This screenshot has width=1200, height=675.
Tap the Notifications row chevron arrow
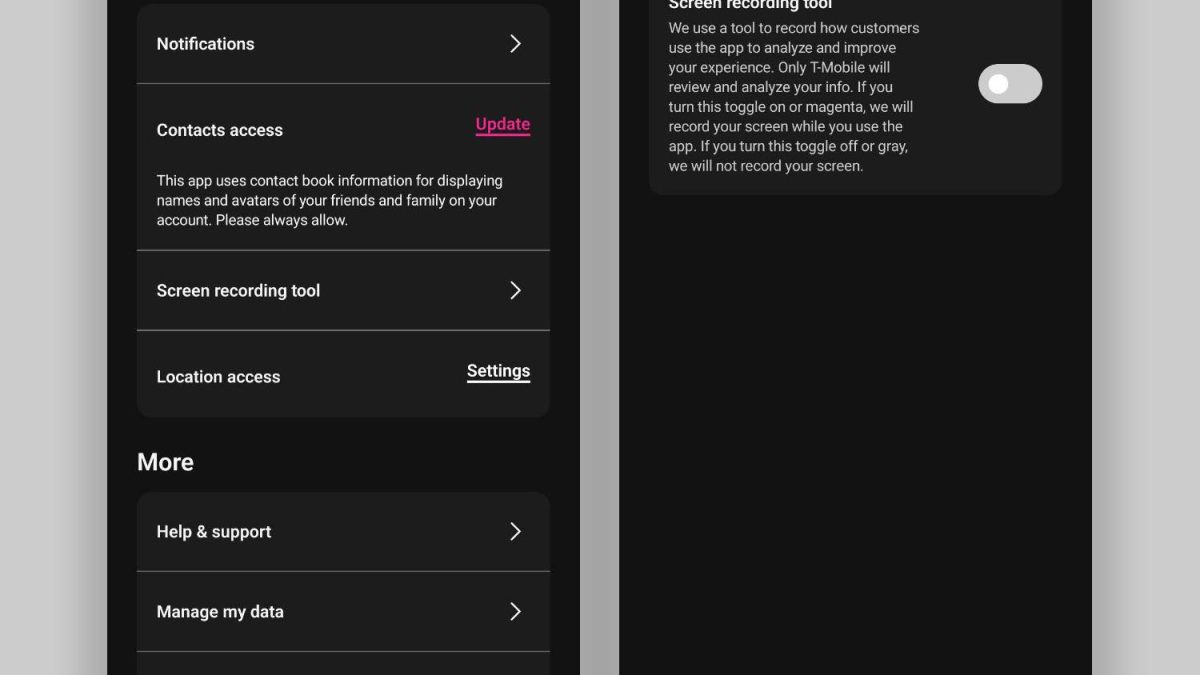click(515, 44)
